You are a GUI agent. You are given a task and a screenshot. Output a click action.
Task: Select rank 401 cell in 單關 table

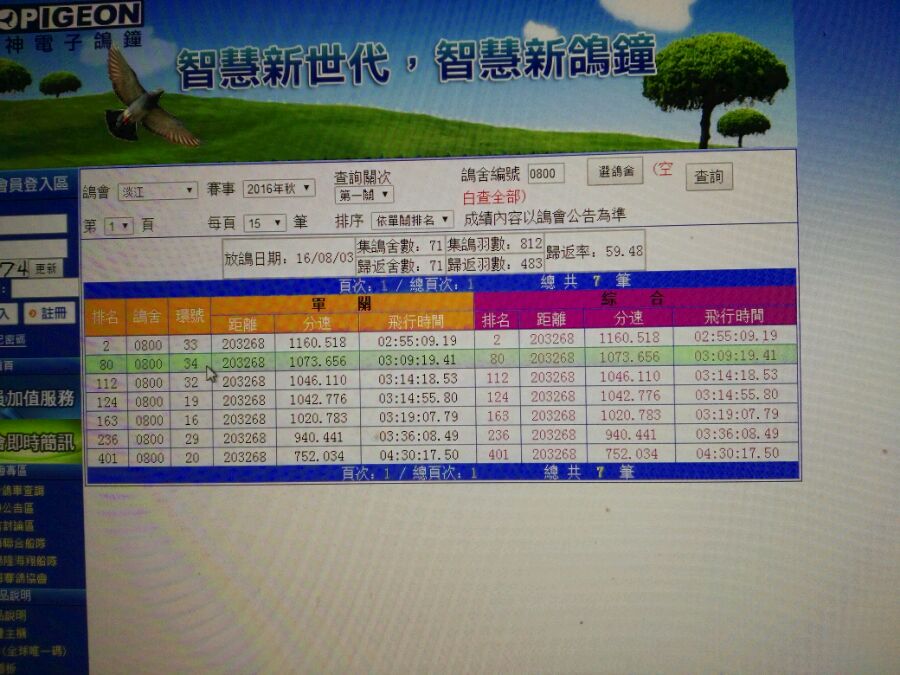point(107,459)
